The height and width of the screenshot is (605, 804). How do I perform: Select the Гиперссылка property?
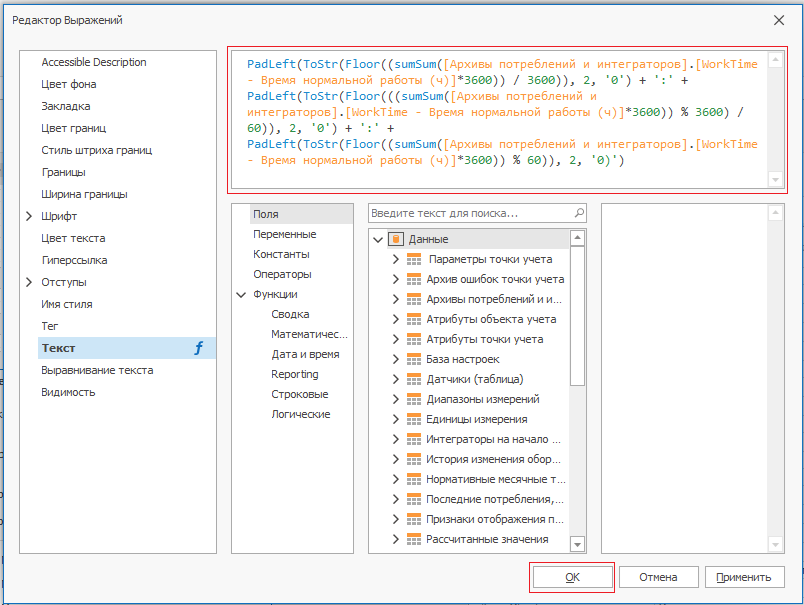click(74, 260)
